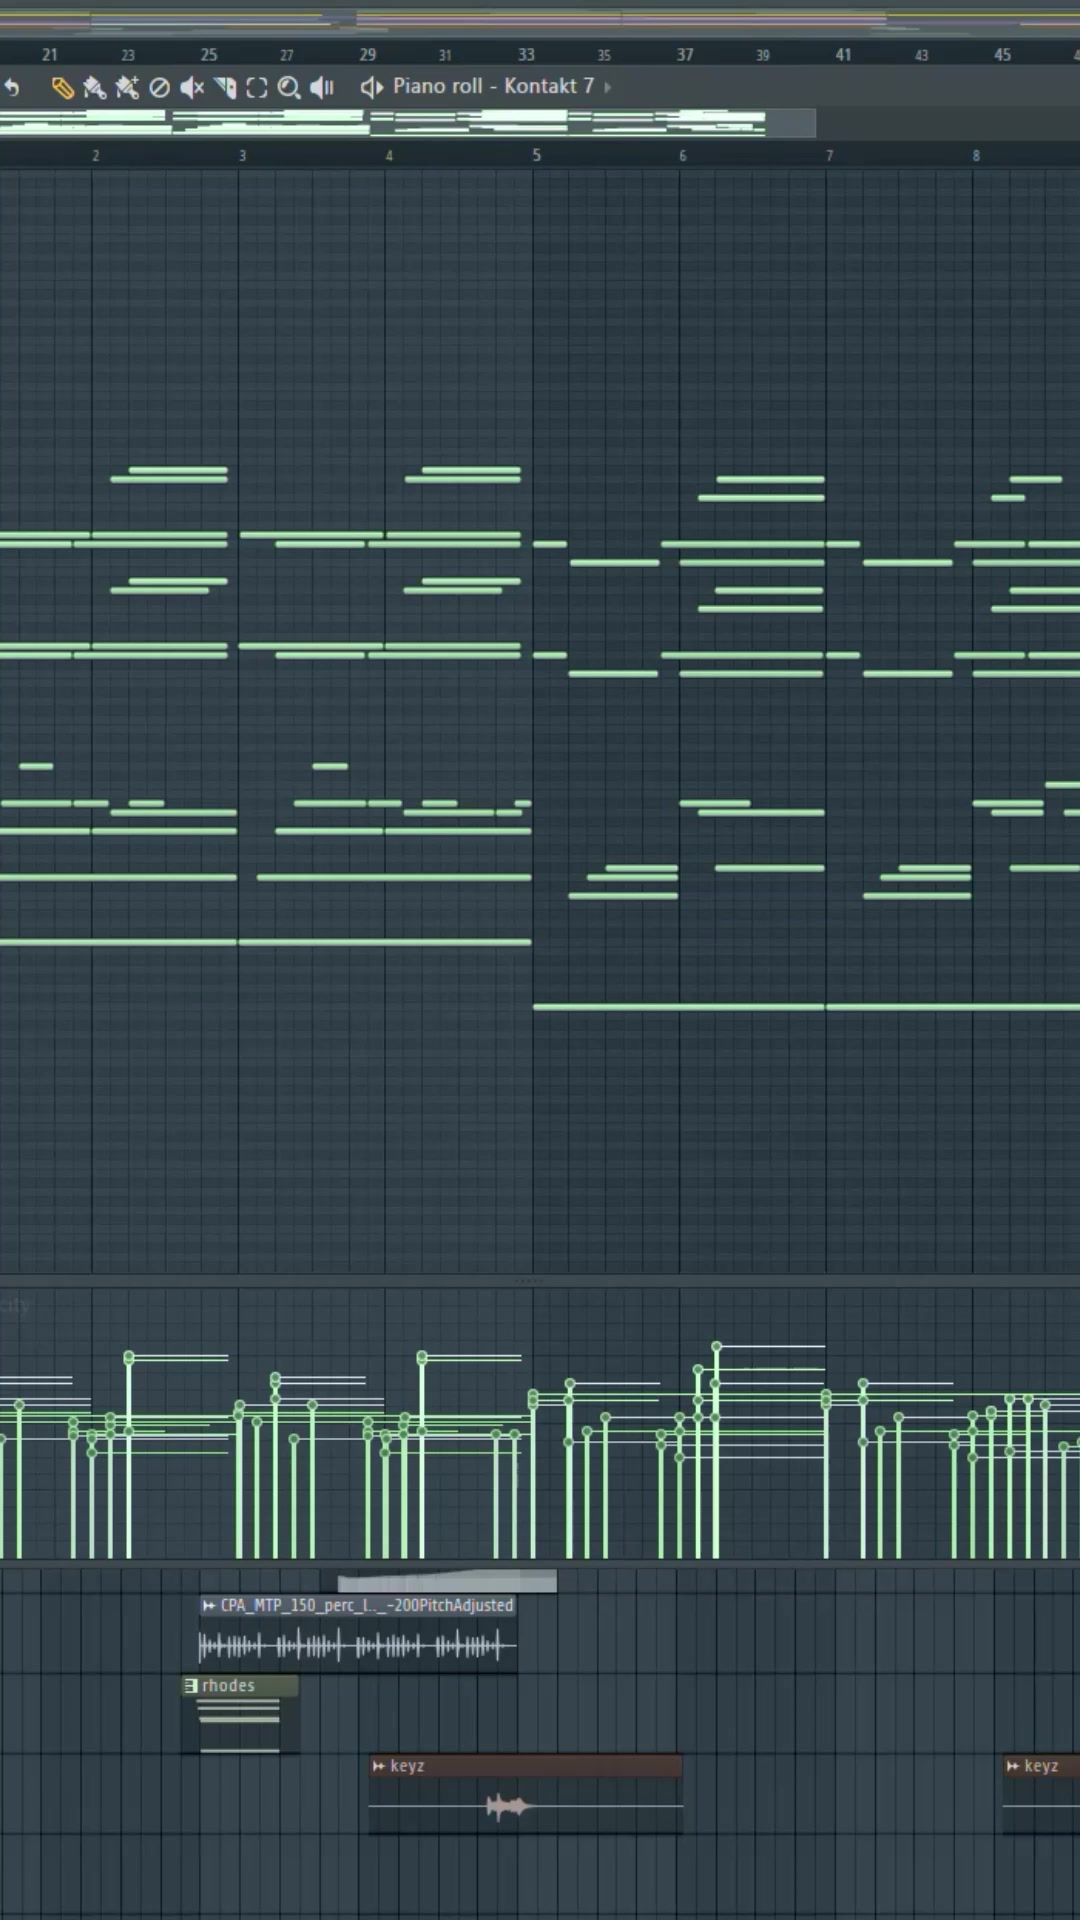Click the keyz clip arrow icon under bar 4

379,1766
